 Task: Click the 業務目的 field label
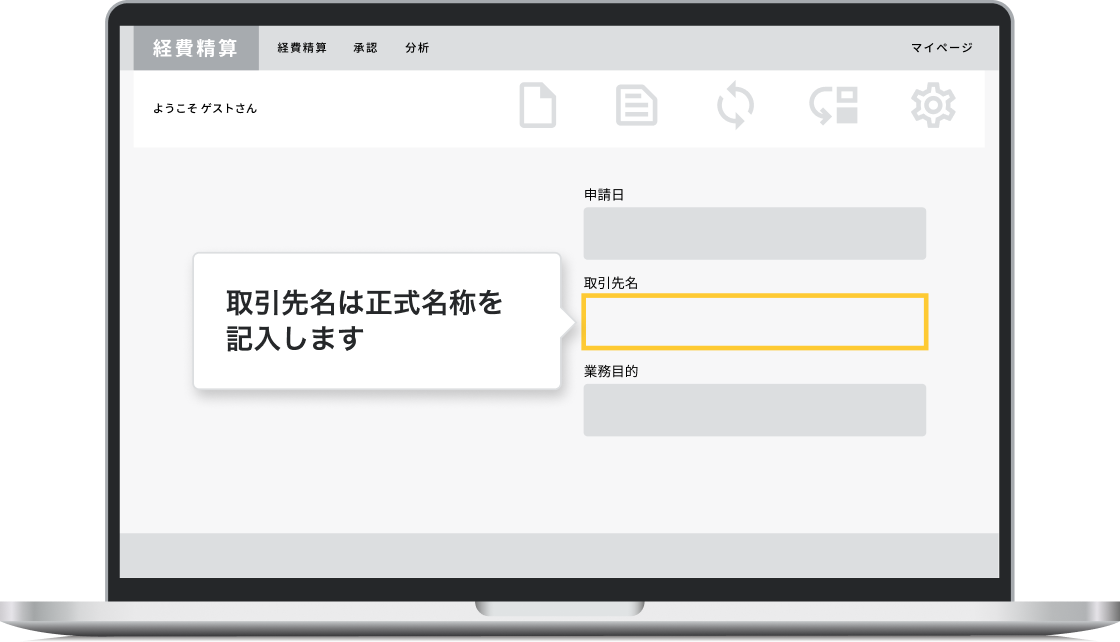(x=611, y=371)
